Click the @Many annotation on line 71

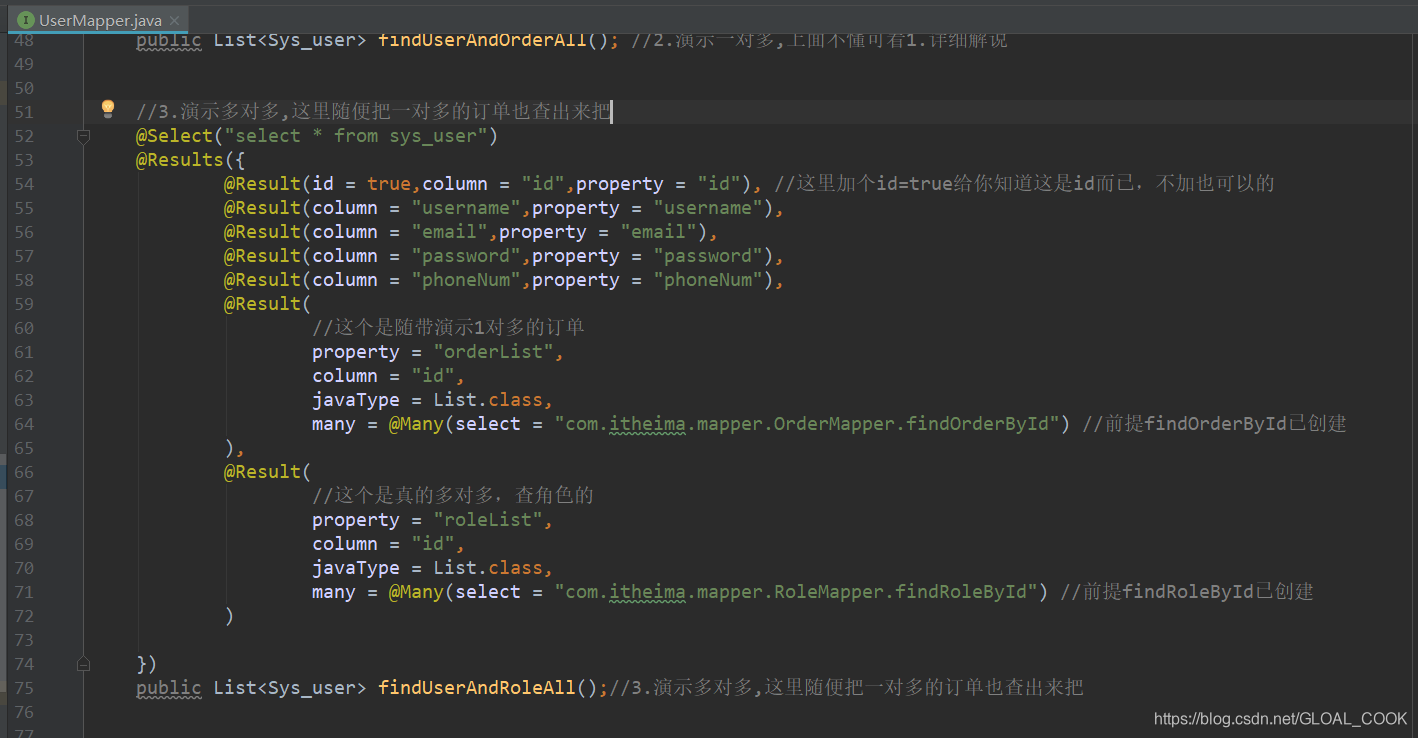(416, 592)
